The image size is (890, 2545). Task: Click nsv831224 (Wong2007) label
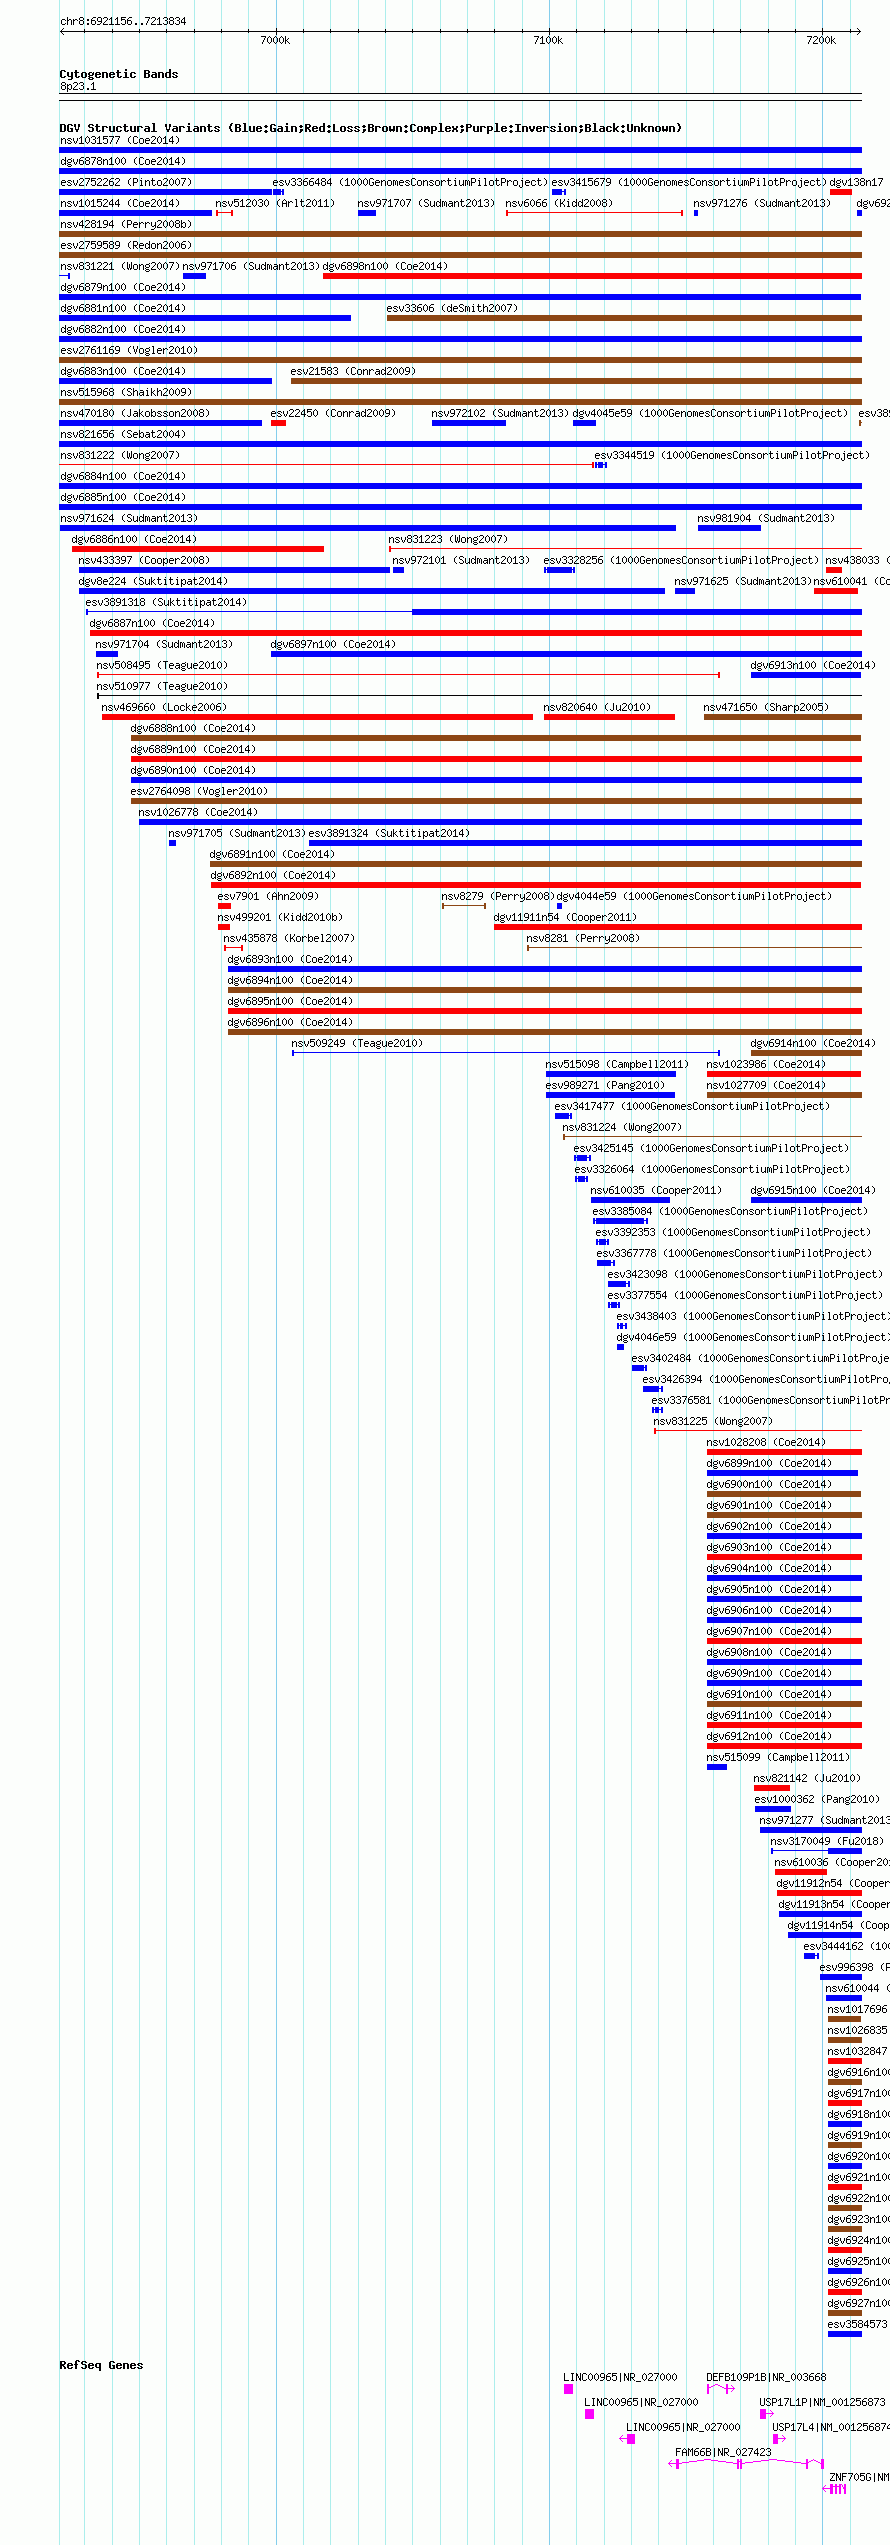(x=622, y=1127)
